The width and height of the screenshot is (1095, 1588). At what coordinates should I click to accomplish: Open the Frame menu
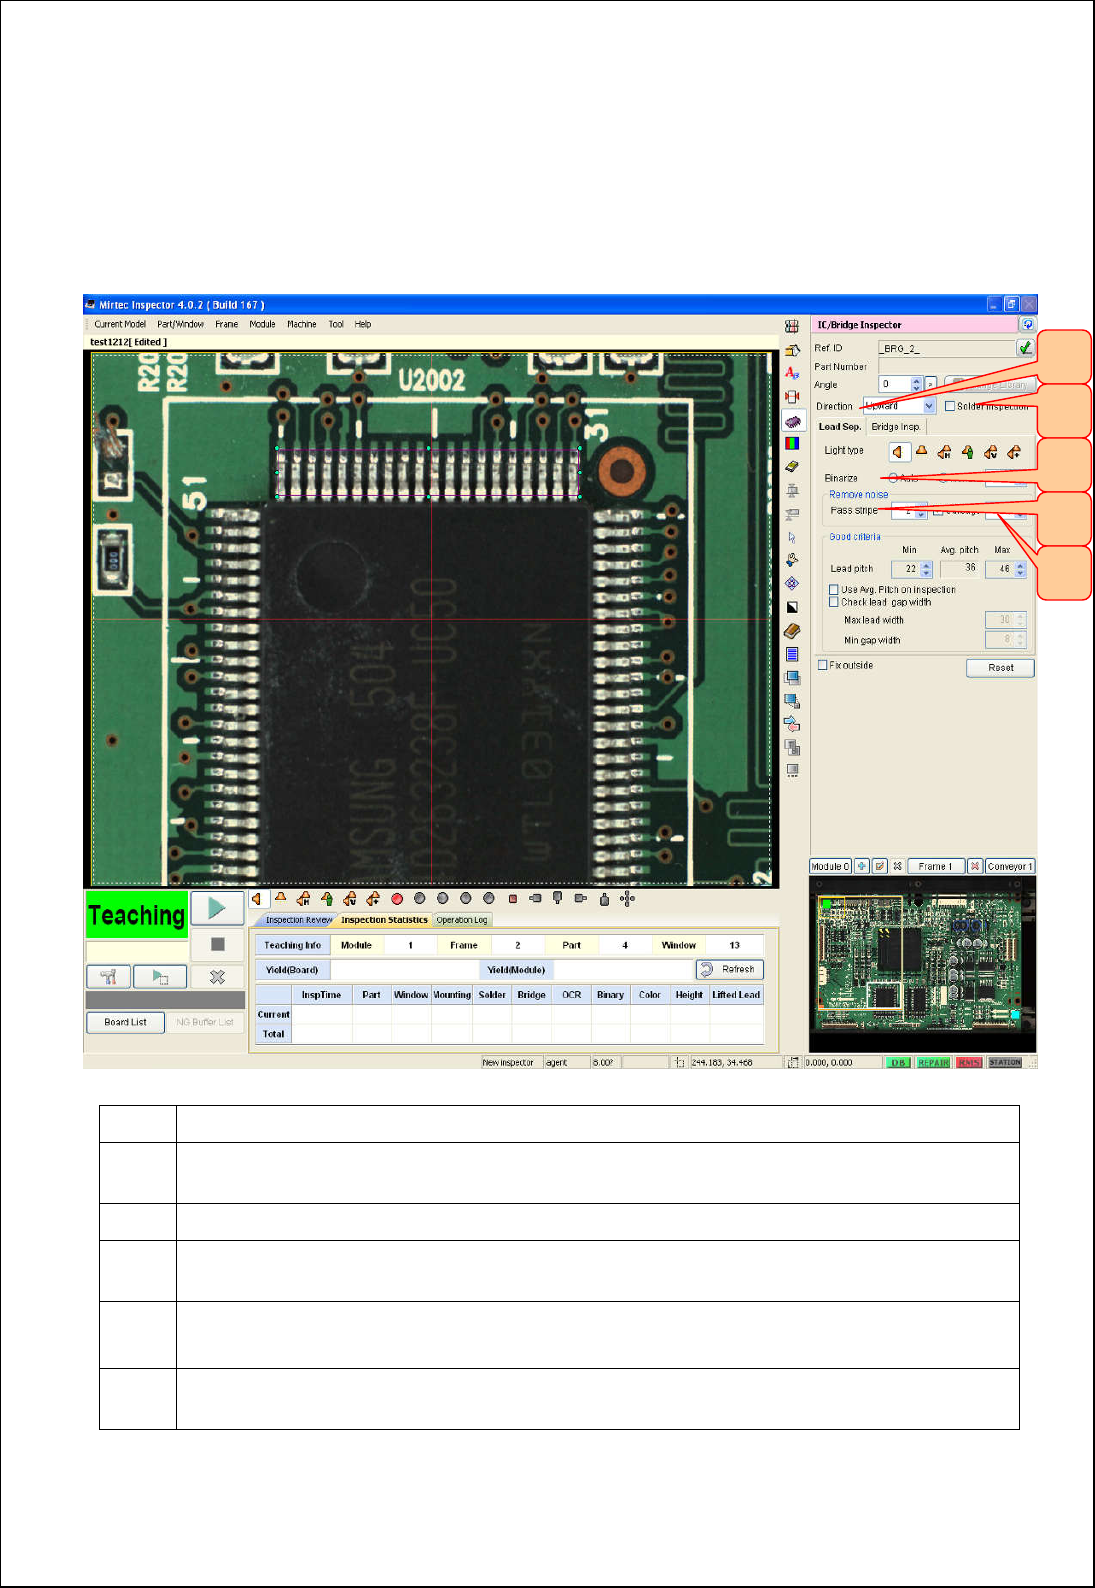[227, 324]
